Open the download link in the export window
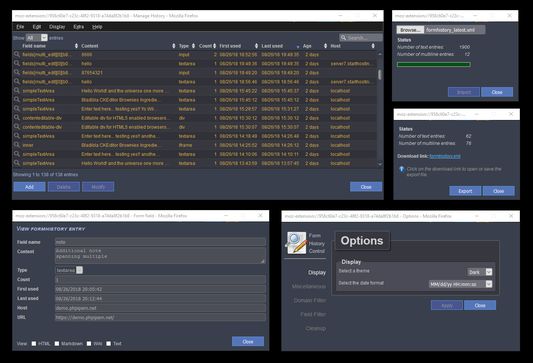 445,156
